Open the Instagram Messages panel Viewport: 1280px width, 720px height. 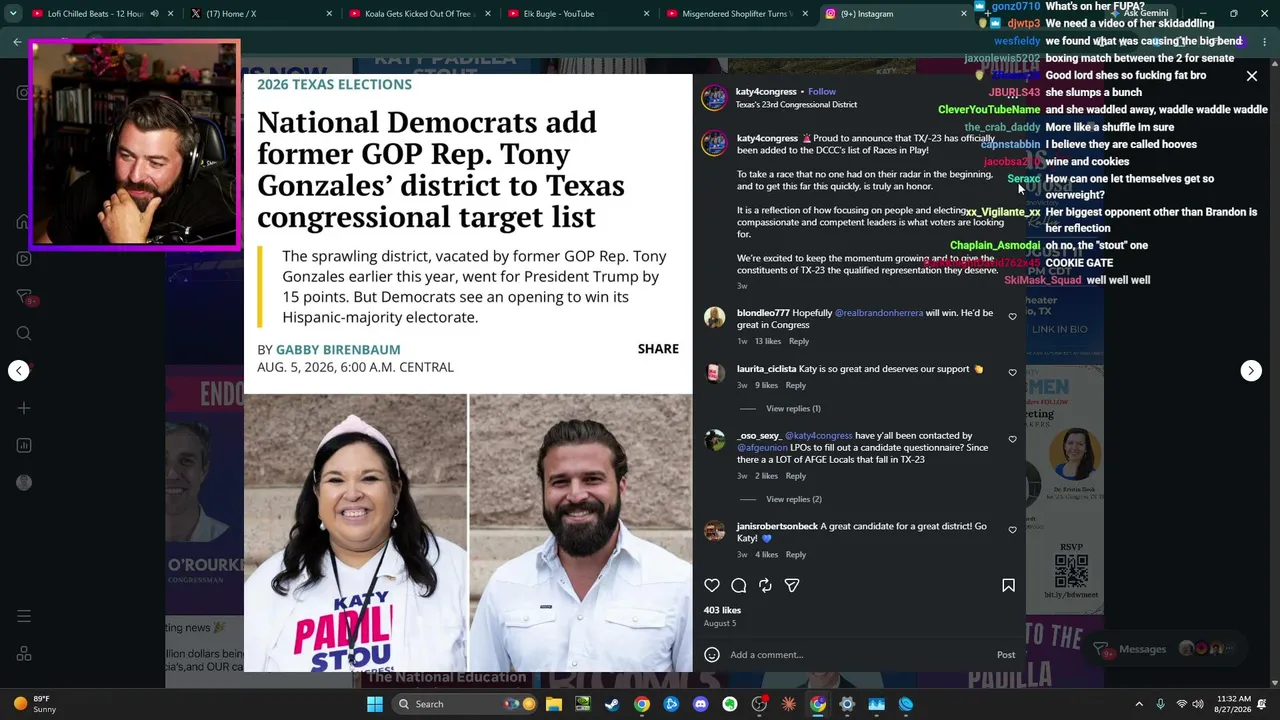click(x=1166, y=649)
